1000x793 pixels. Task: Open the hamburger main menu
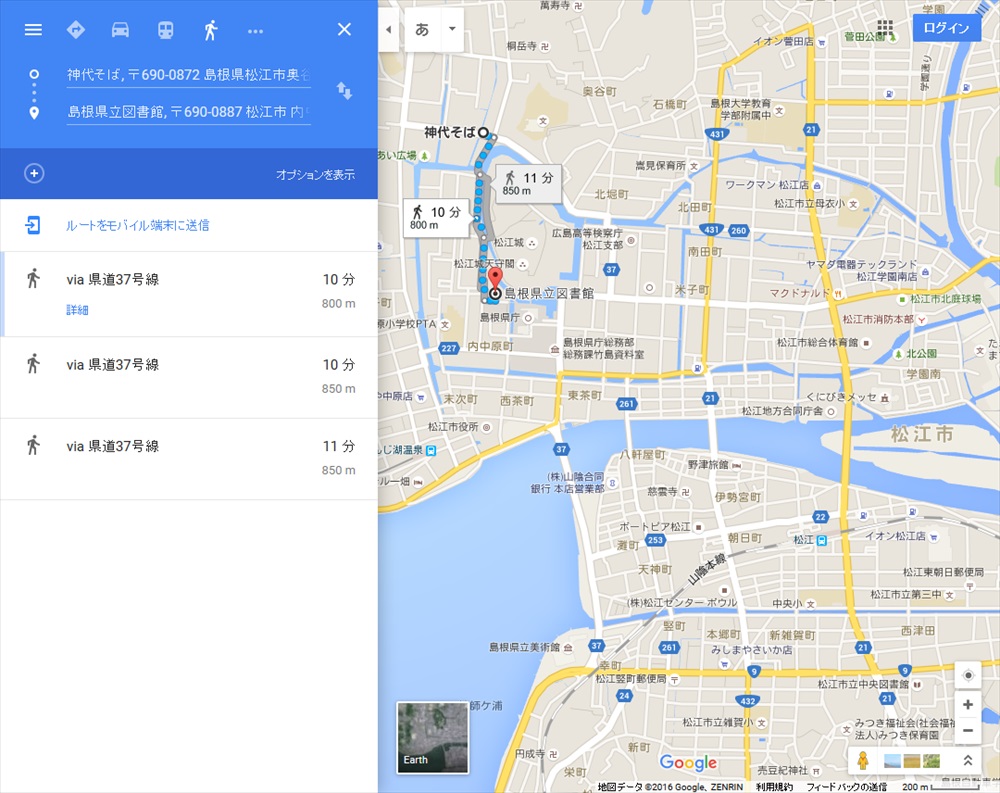point(33,30)
